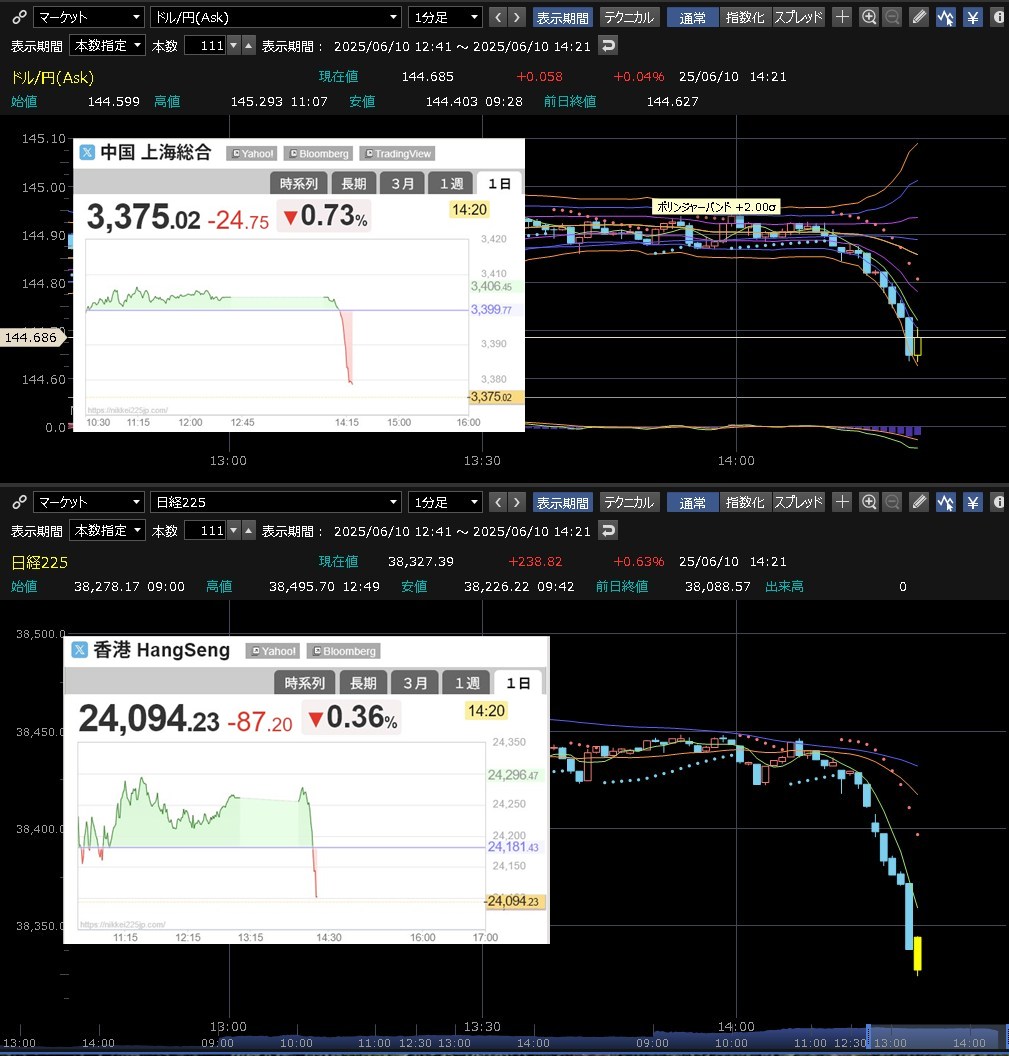Go to next period on ドル/円 chart
Viewport: 1009px width, 1056px height.
pos(517,17)
